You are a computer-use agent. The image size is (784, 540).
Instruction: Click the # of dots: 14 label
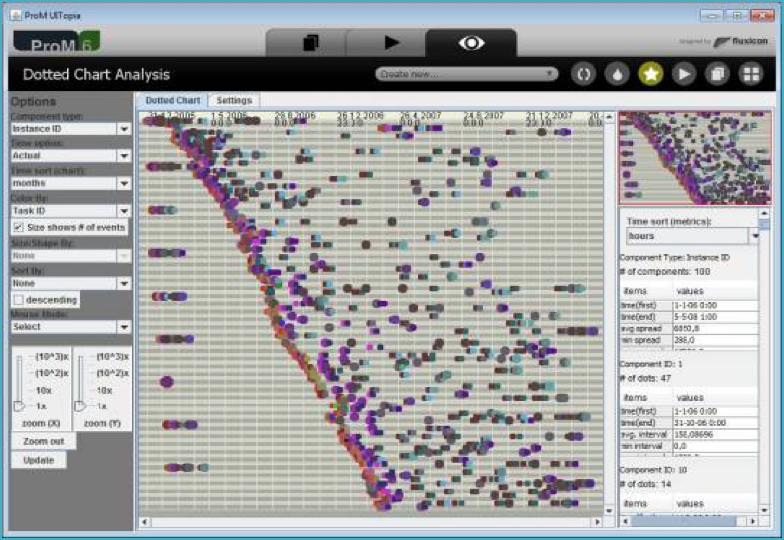646,484
